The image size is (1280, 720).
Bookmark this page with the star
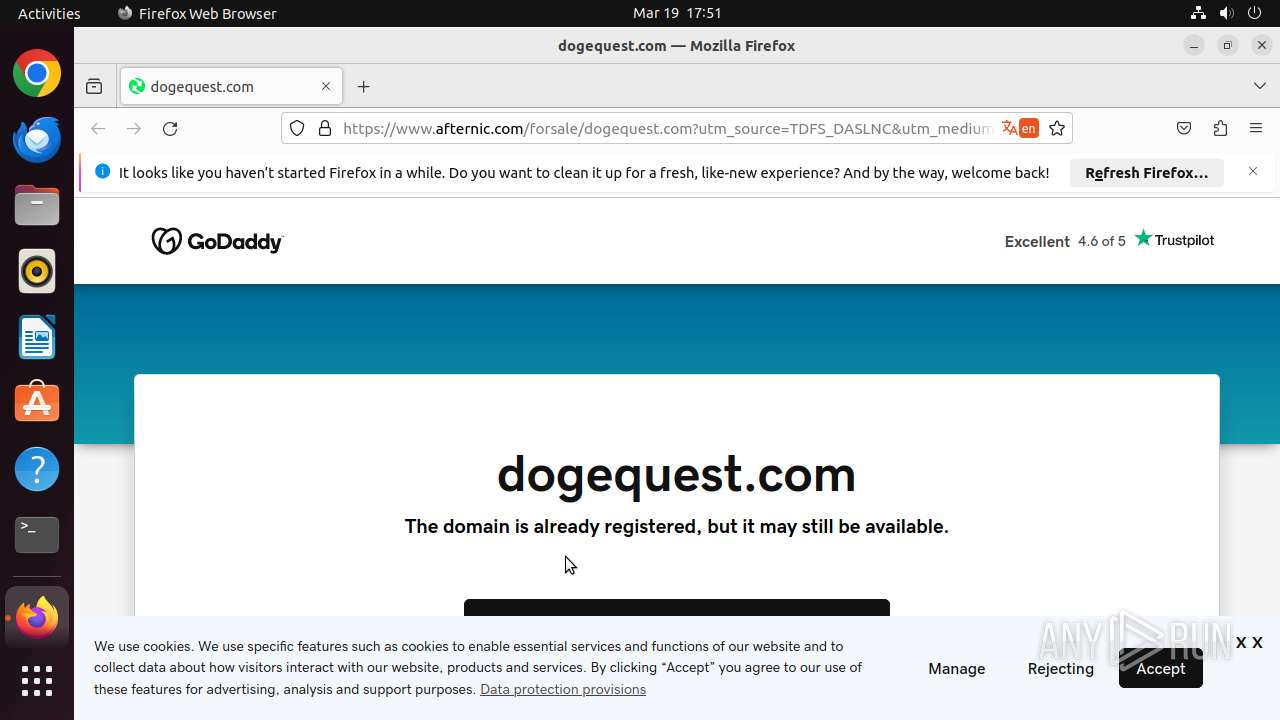click(x=1057, y=128)
